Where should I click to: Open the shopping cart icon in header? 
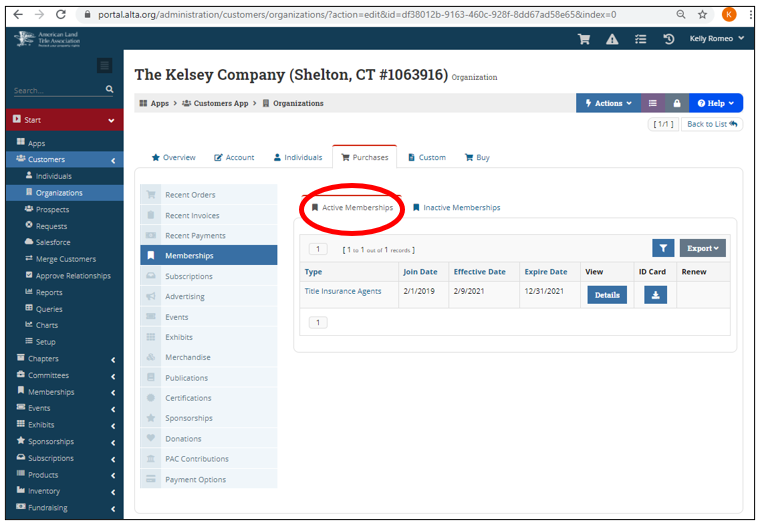[x=584, y=39]
